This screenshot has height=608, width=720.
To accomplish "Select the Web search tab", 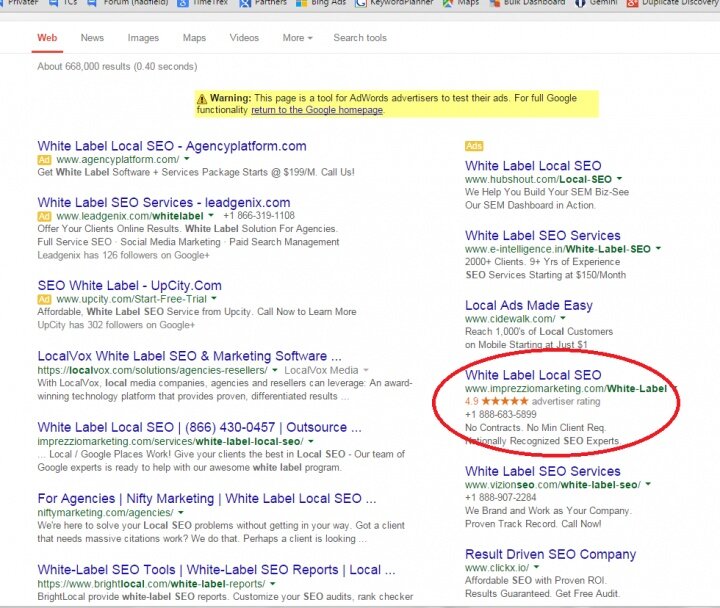I will 47,38.
